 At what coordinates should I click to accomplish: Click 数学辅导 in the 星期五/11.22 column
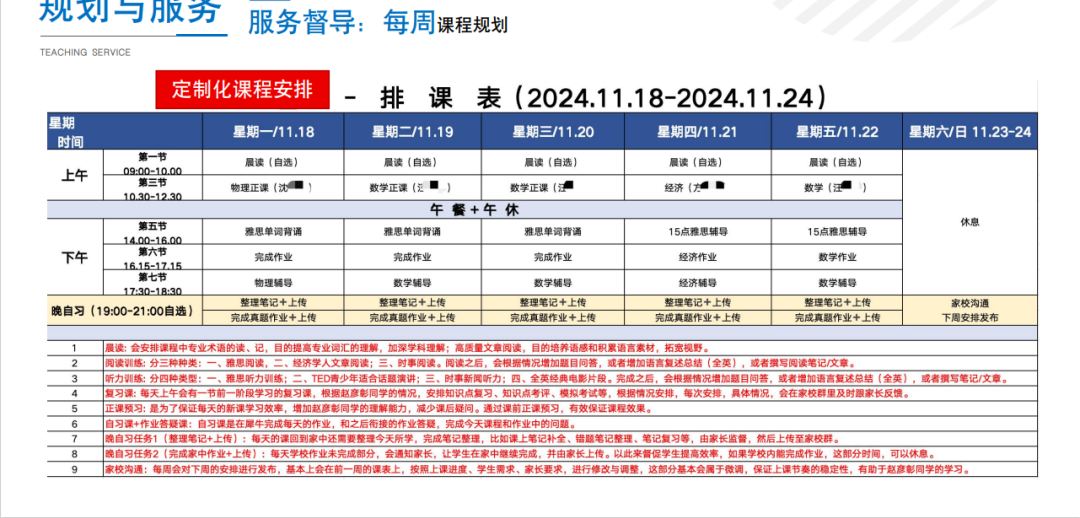pyautogui.click(x=836, y=282)
